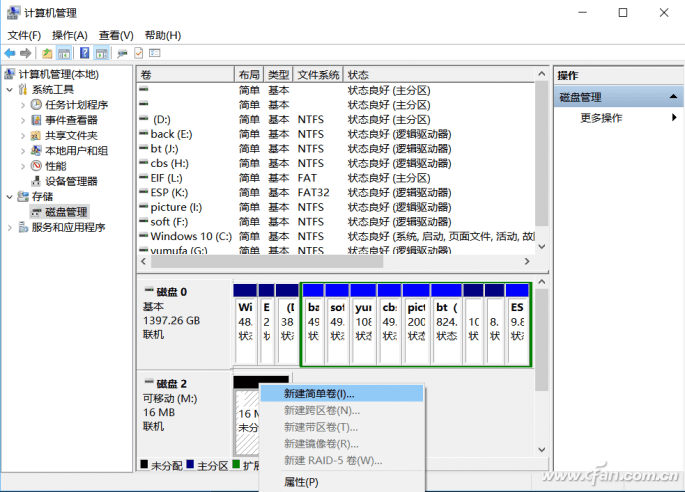This screenshot has height=492, width=685.
Task: Collapse the 存储 tree node
Action: tap(10, 197)
